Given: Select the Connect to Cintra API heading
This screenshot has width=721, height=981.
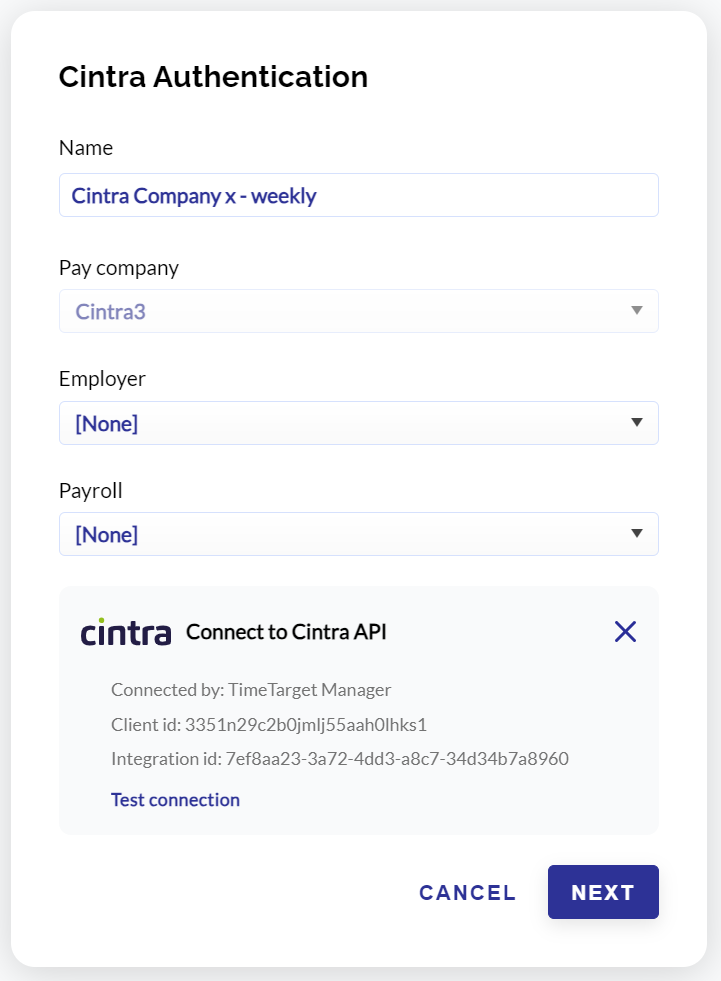Looking at the screenshot, I should tap(286, 632).
